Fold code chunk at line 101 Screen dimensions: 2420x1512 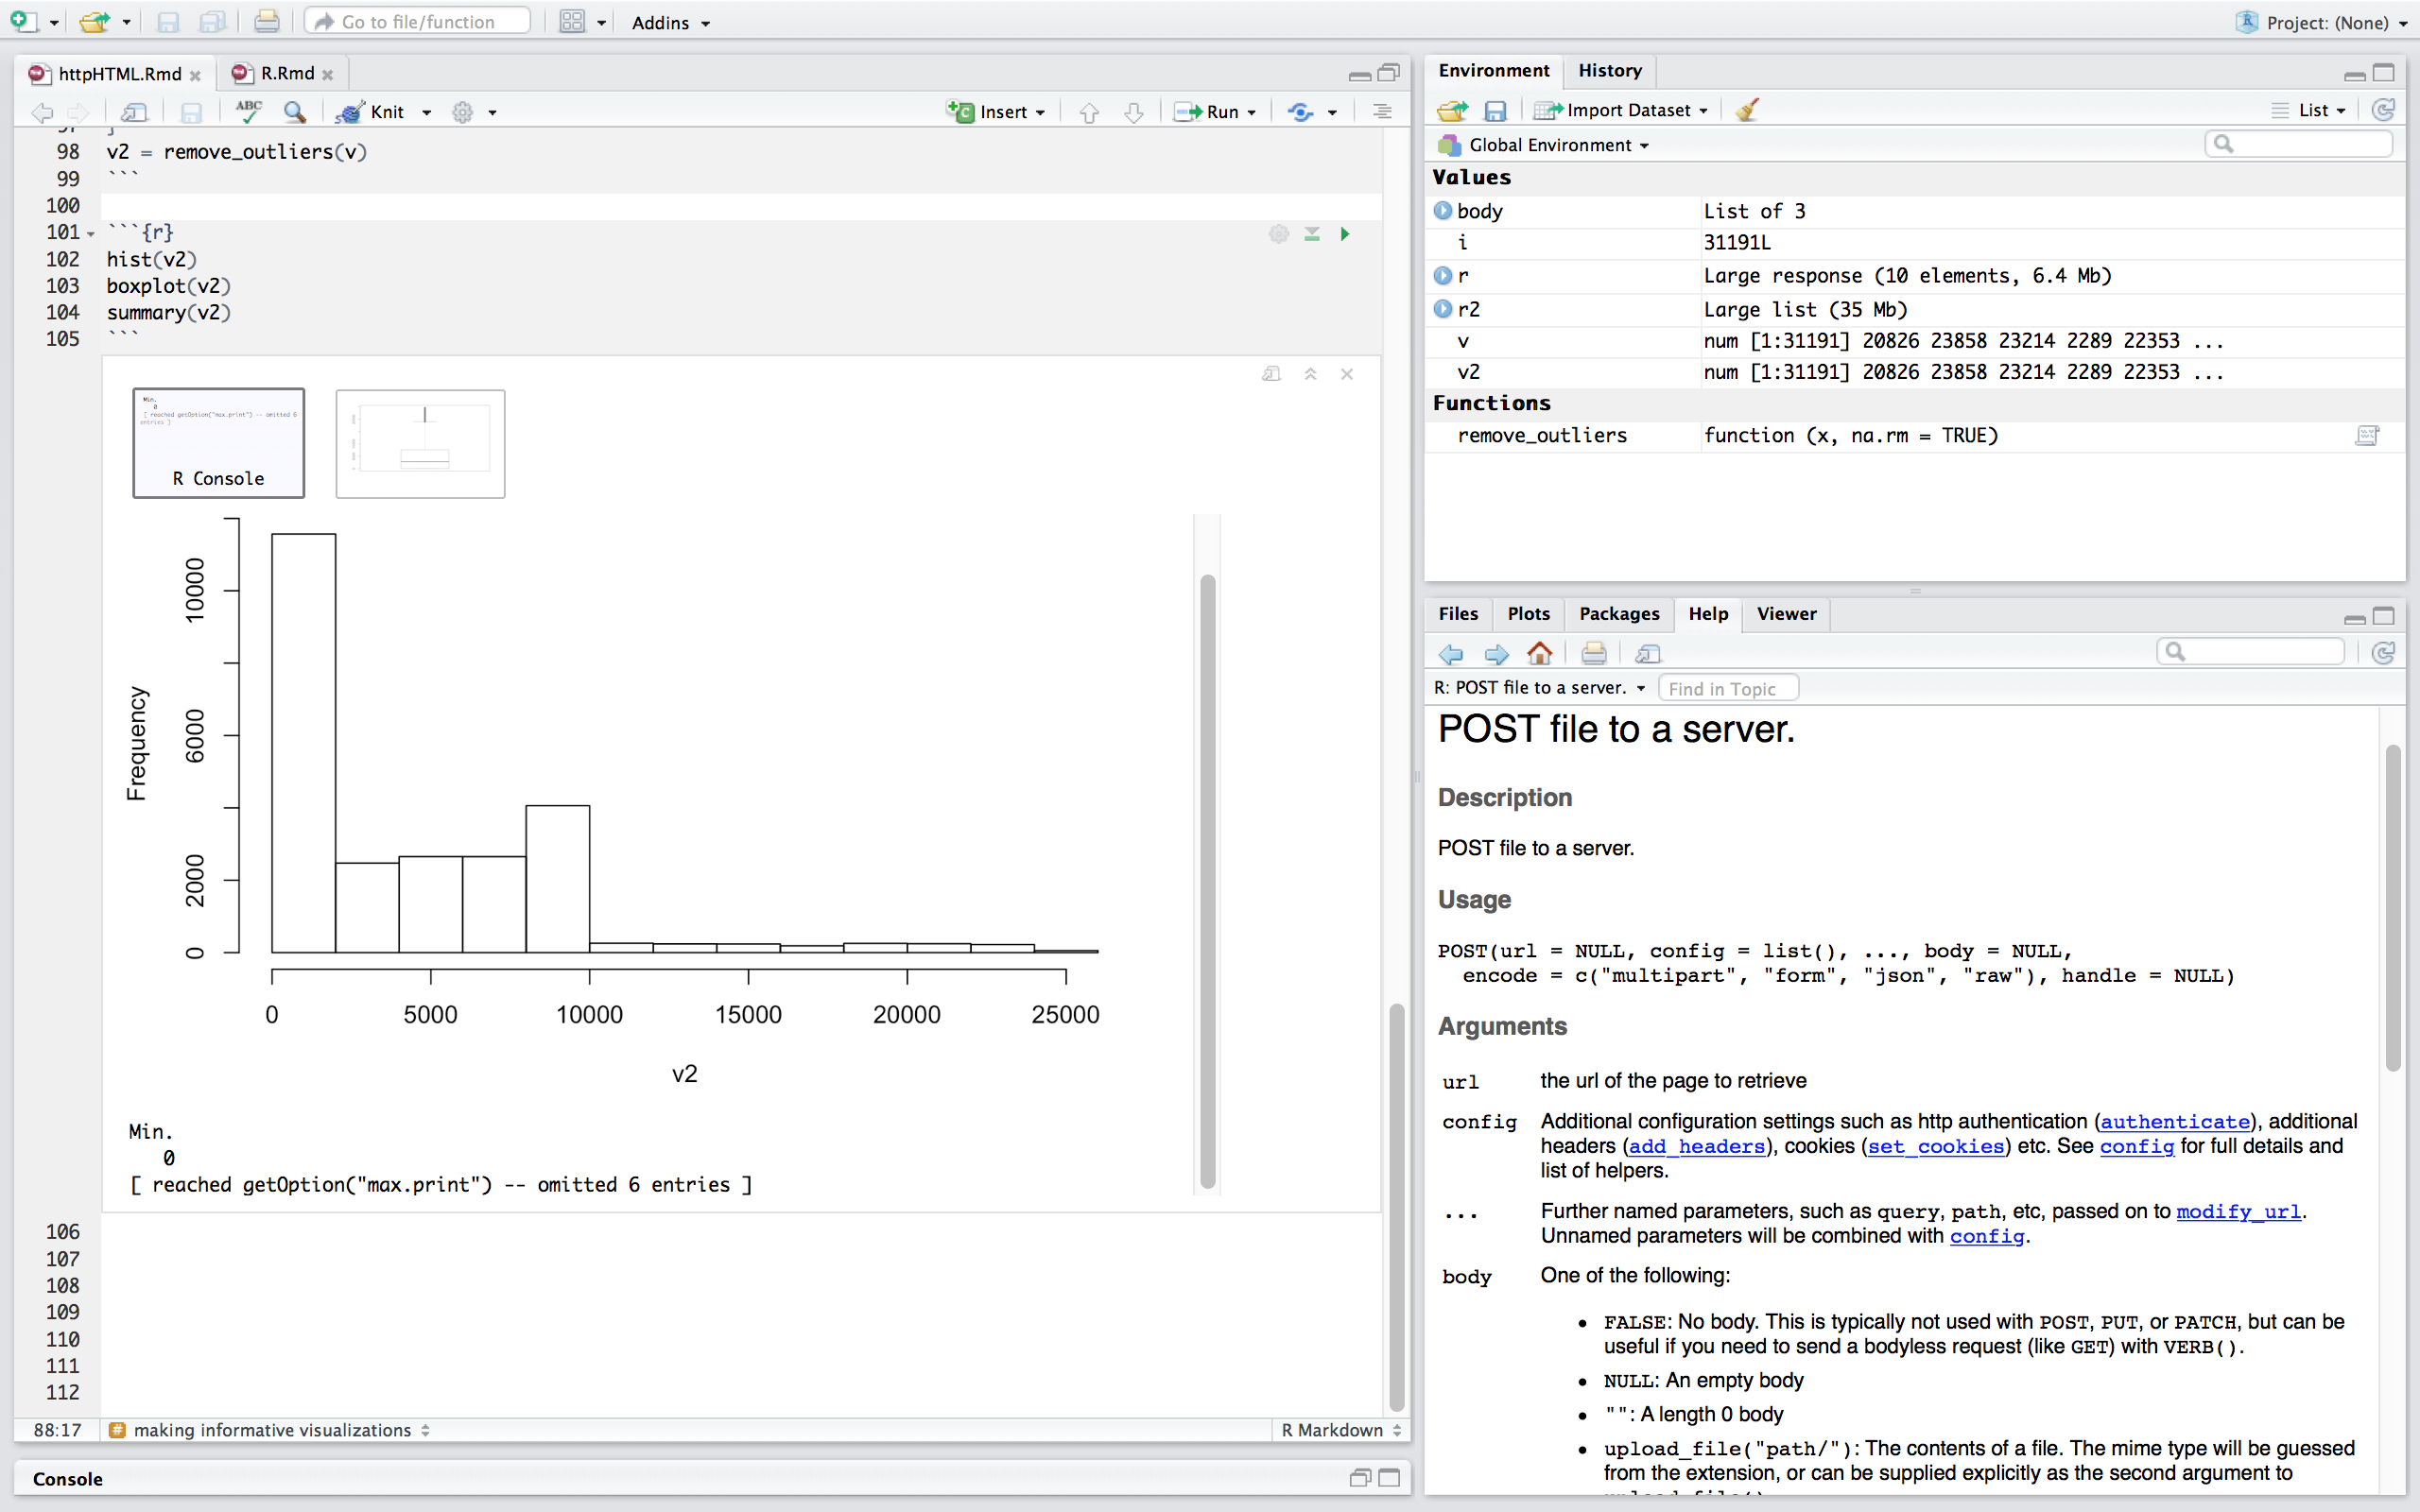(91, 234)
